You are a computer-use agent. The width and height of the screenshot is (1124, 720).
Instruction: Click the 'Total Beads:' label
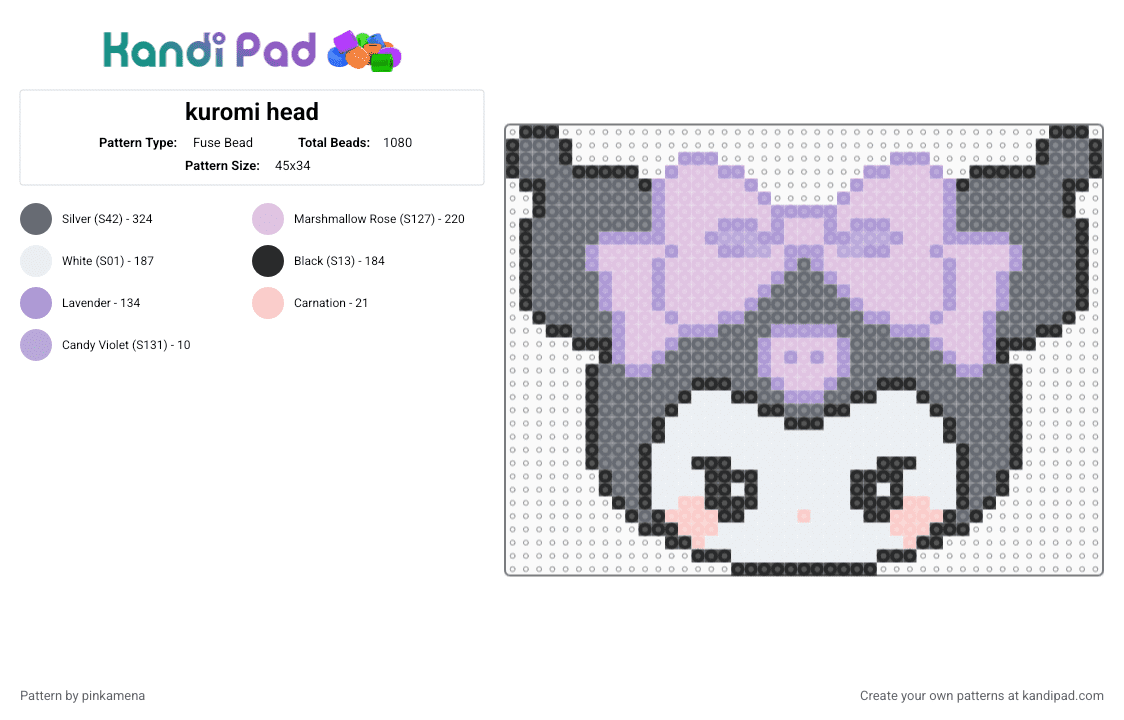click(334, 143)
